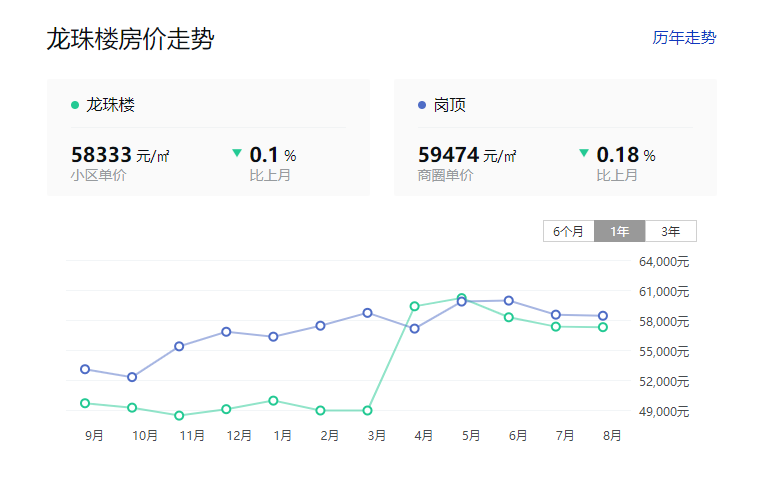Viewport: 775px width, 488px height.
Task: Click the 58,000元 axis label
Action: click(x=664, y=322)
